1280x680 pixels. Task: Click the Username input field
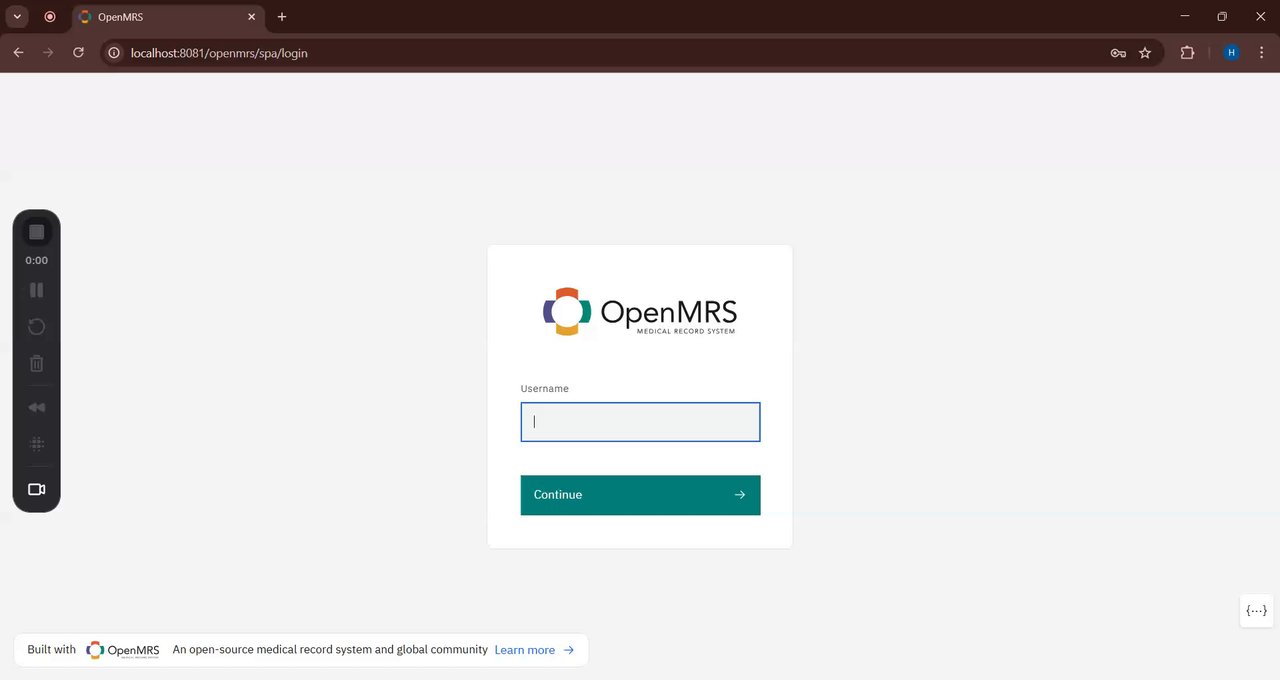pos(640,422)
